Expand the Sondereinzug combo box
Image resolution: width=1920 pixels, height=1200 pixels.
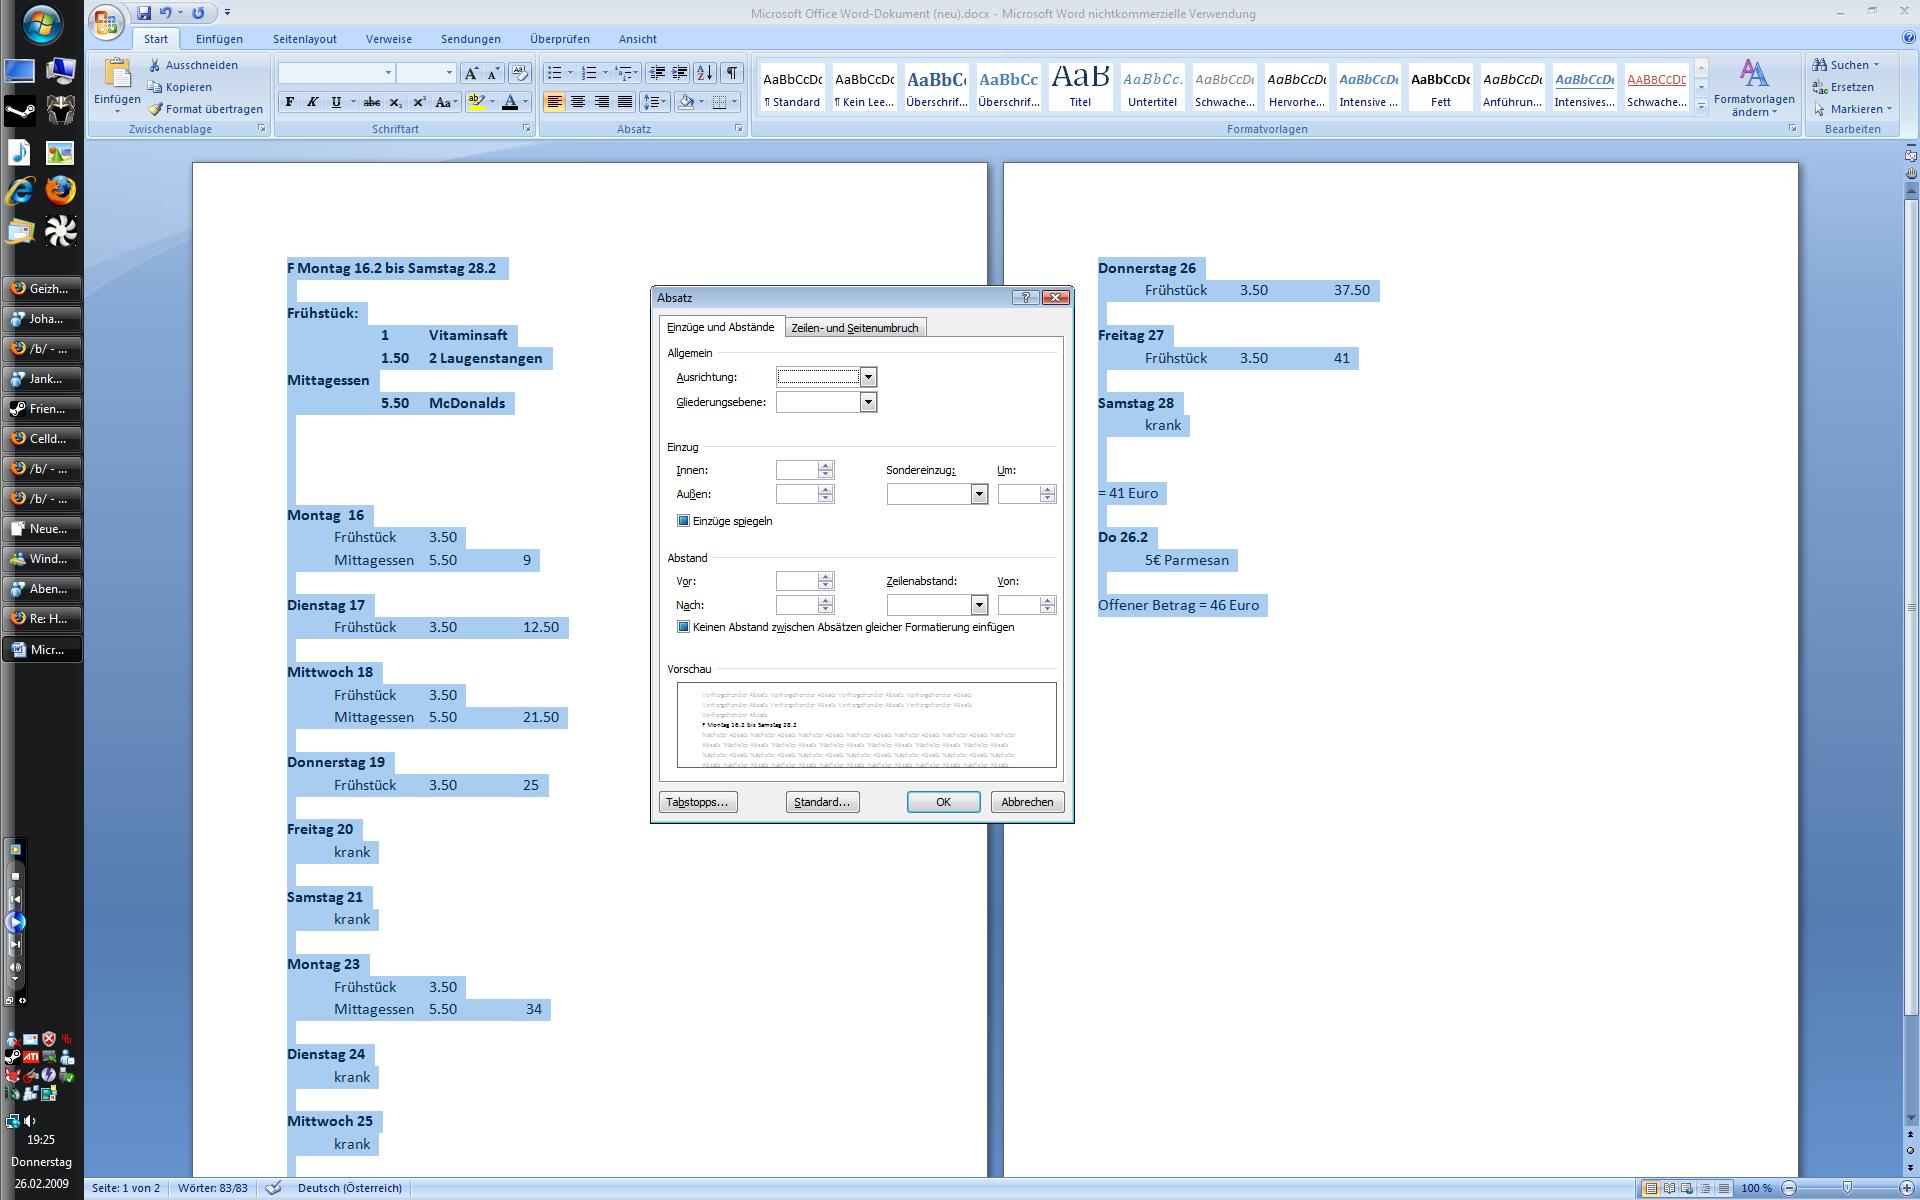pyautogui.click(x=979, y=494)
